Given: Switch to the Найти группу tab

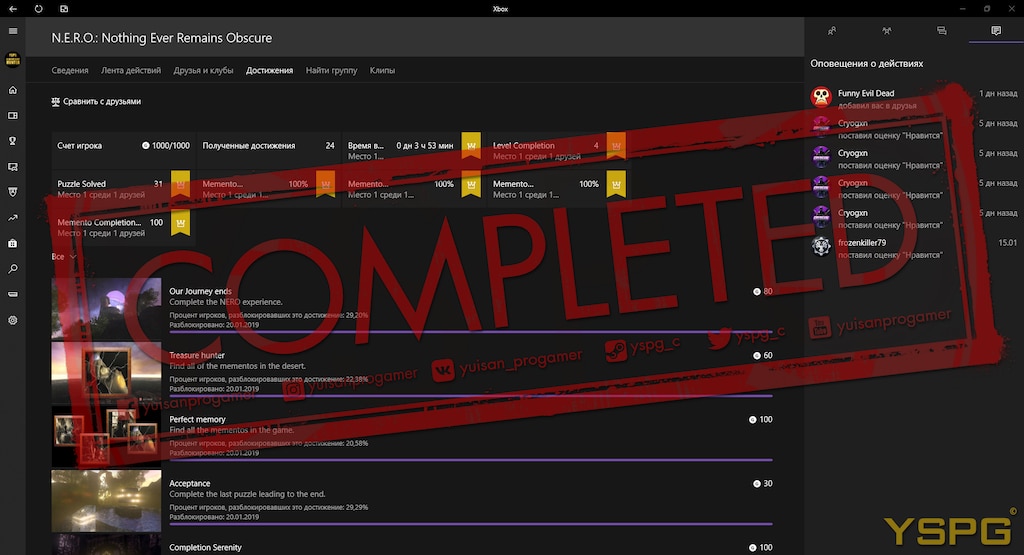Looking at the screenshot, I should (331, 71).
